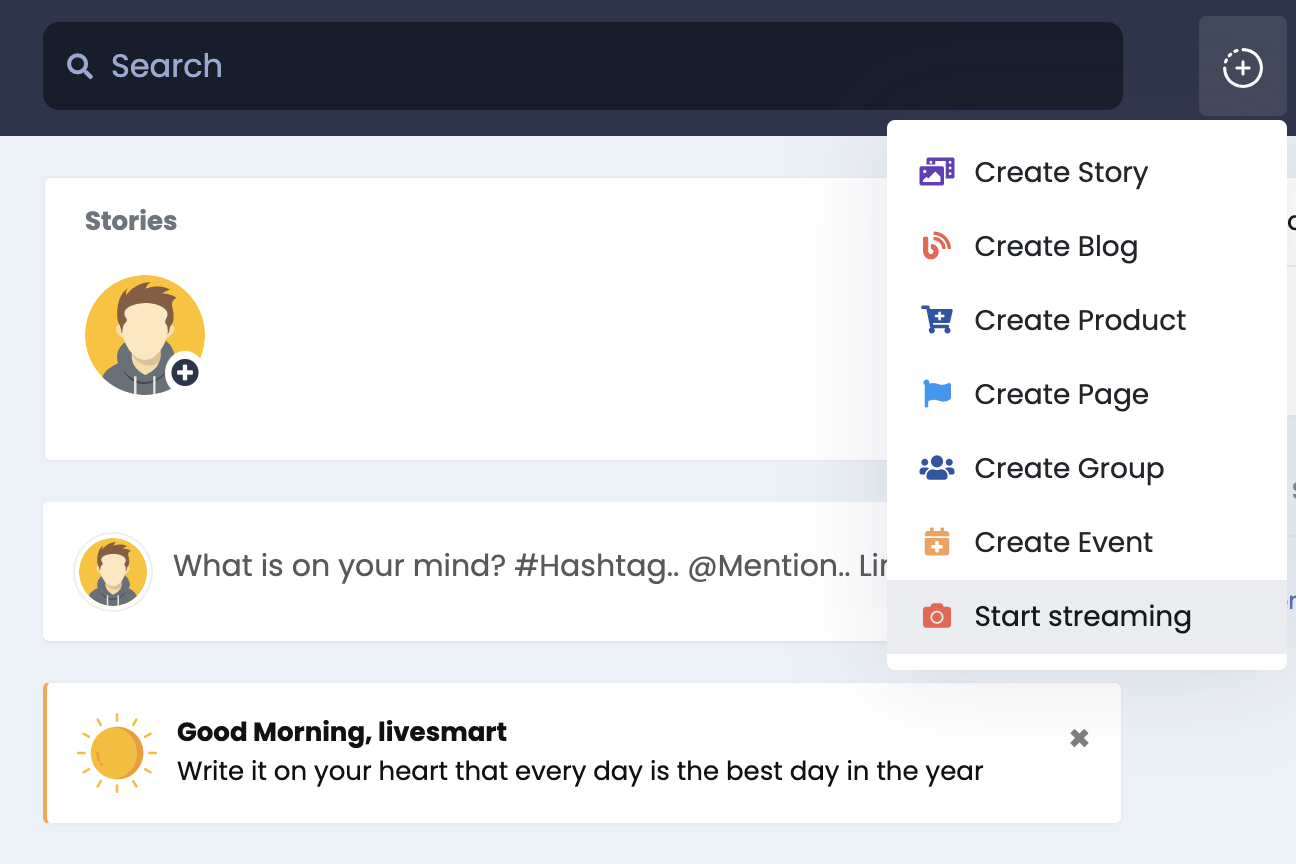Select Create Story from the menu
Viewport: 1296px width, 864px height.
pos(1061,172)
